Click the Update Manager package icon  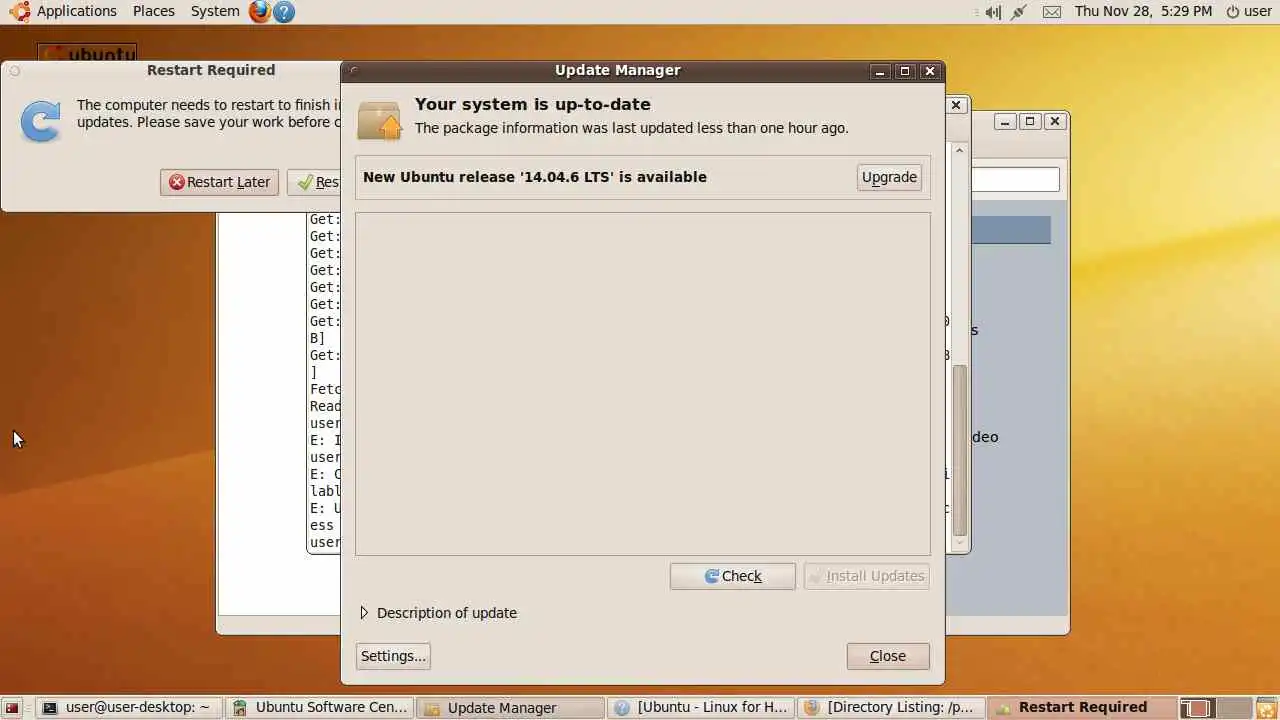point(380,121)
